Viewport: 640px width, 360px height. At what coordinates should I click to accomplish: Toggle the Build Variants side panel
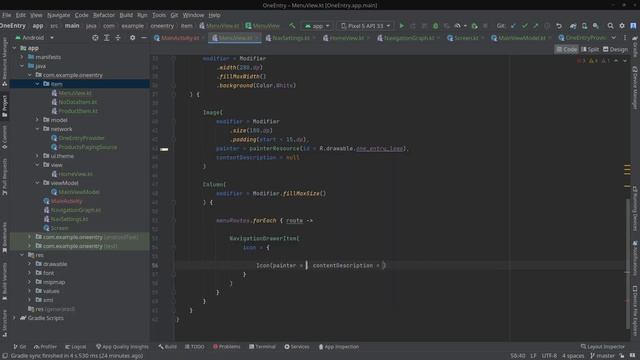point(4,282)
